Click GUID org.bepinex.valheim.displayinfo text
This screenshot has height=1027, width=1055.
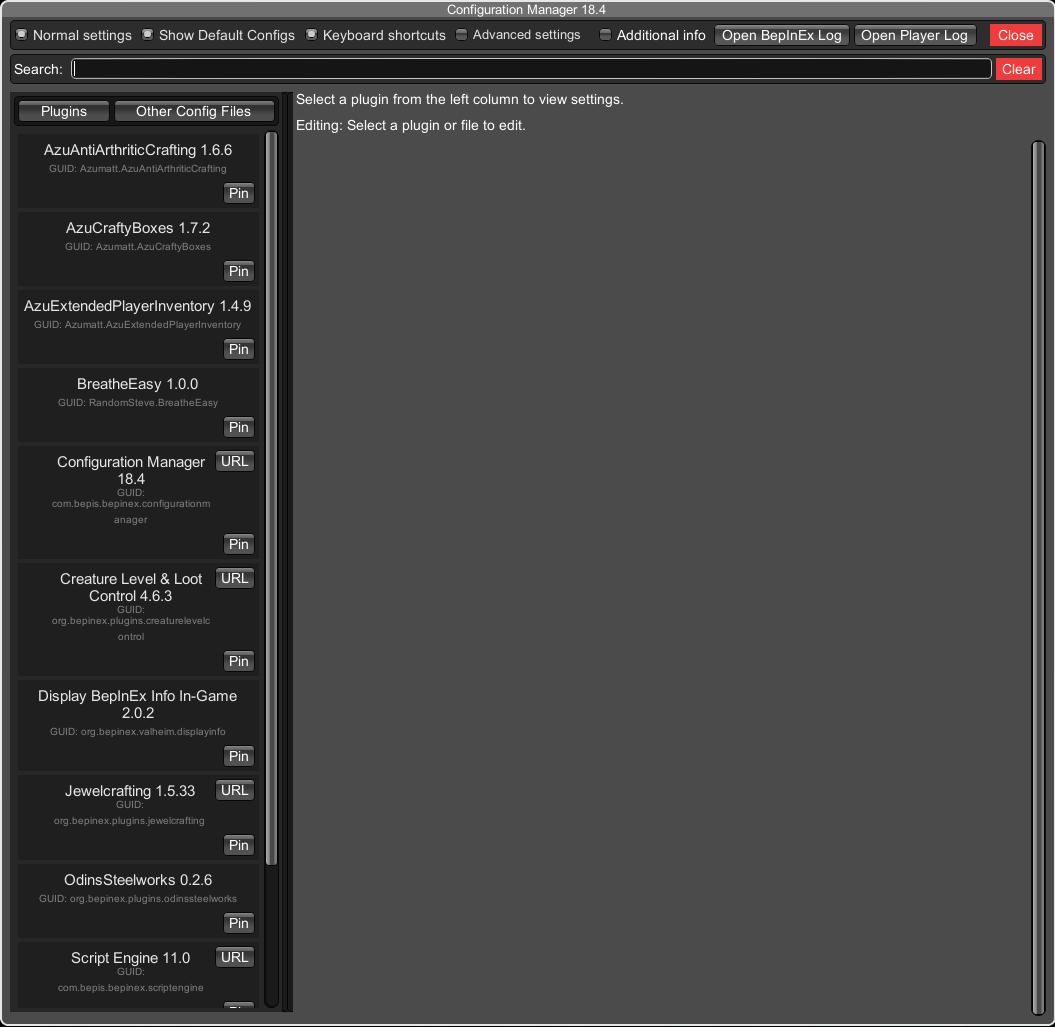138,732
